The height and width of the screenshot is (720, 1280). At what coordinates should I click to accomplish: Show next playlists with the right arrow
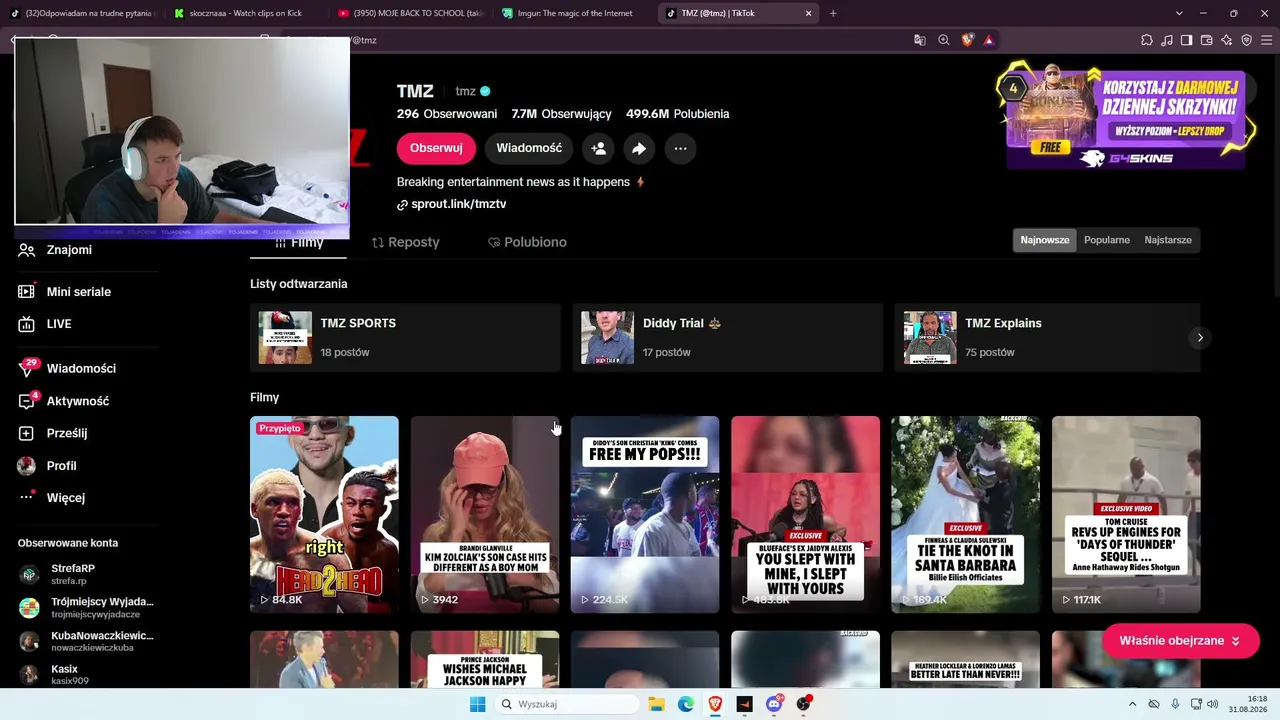tap(1200, 338)
